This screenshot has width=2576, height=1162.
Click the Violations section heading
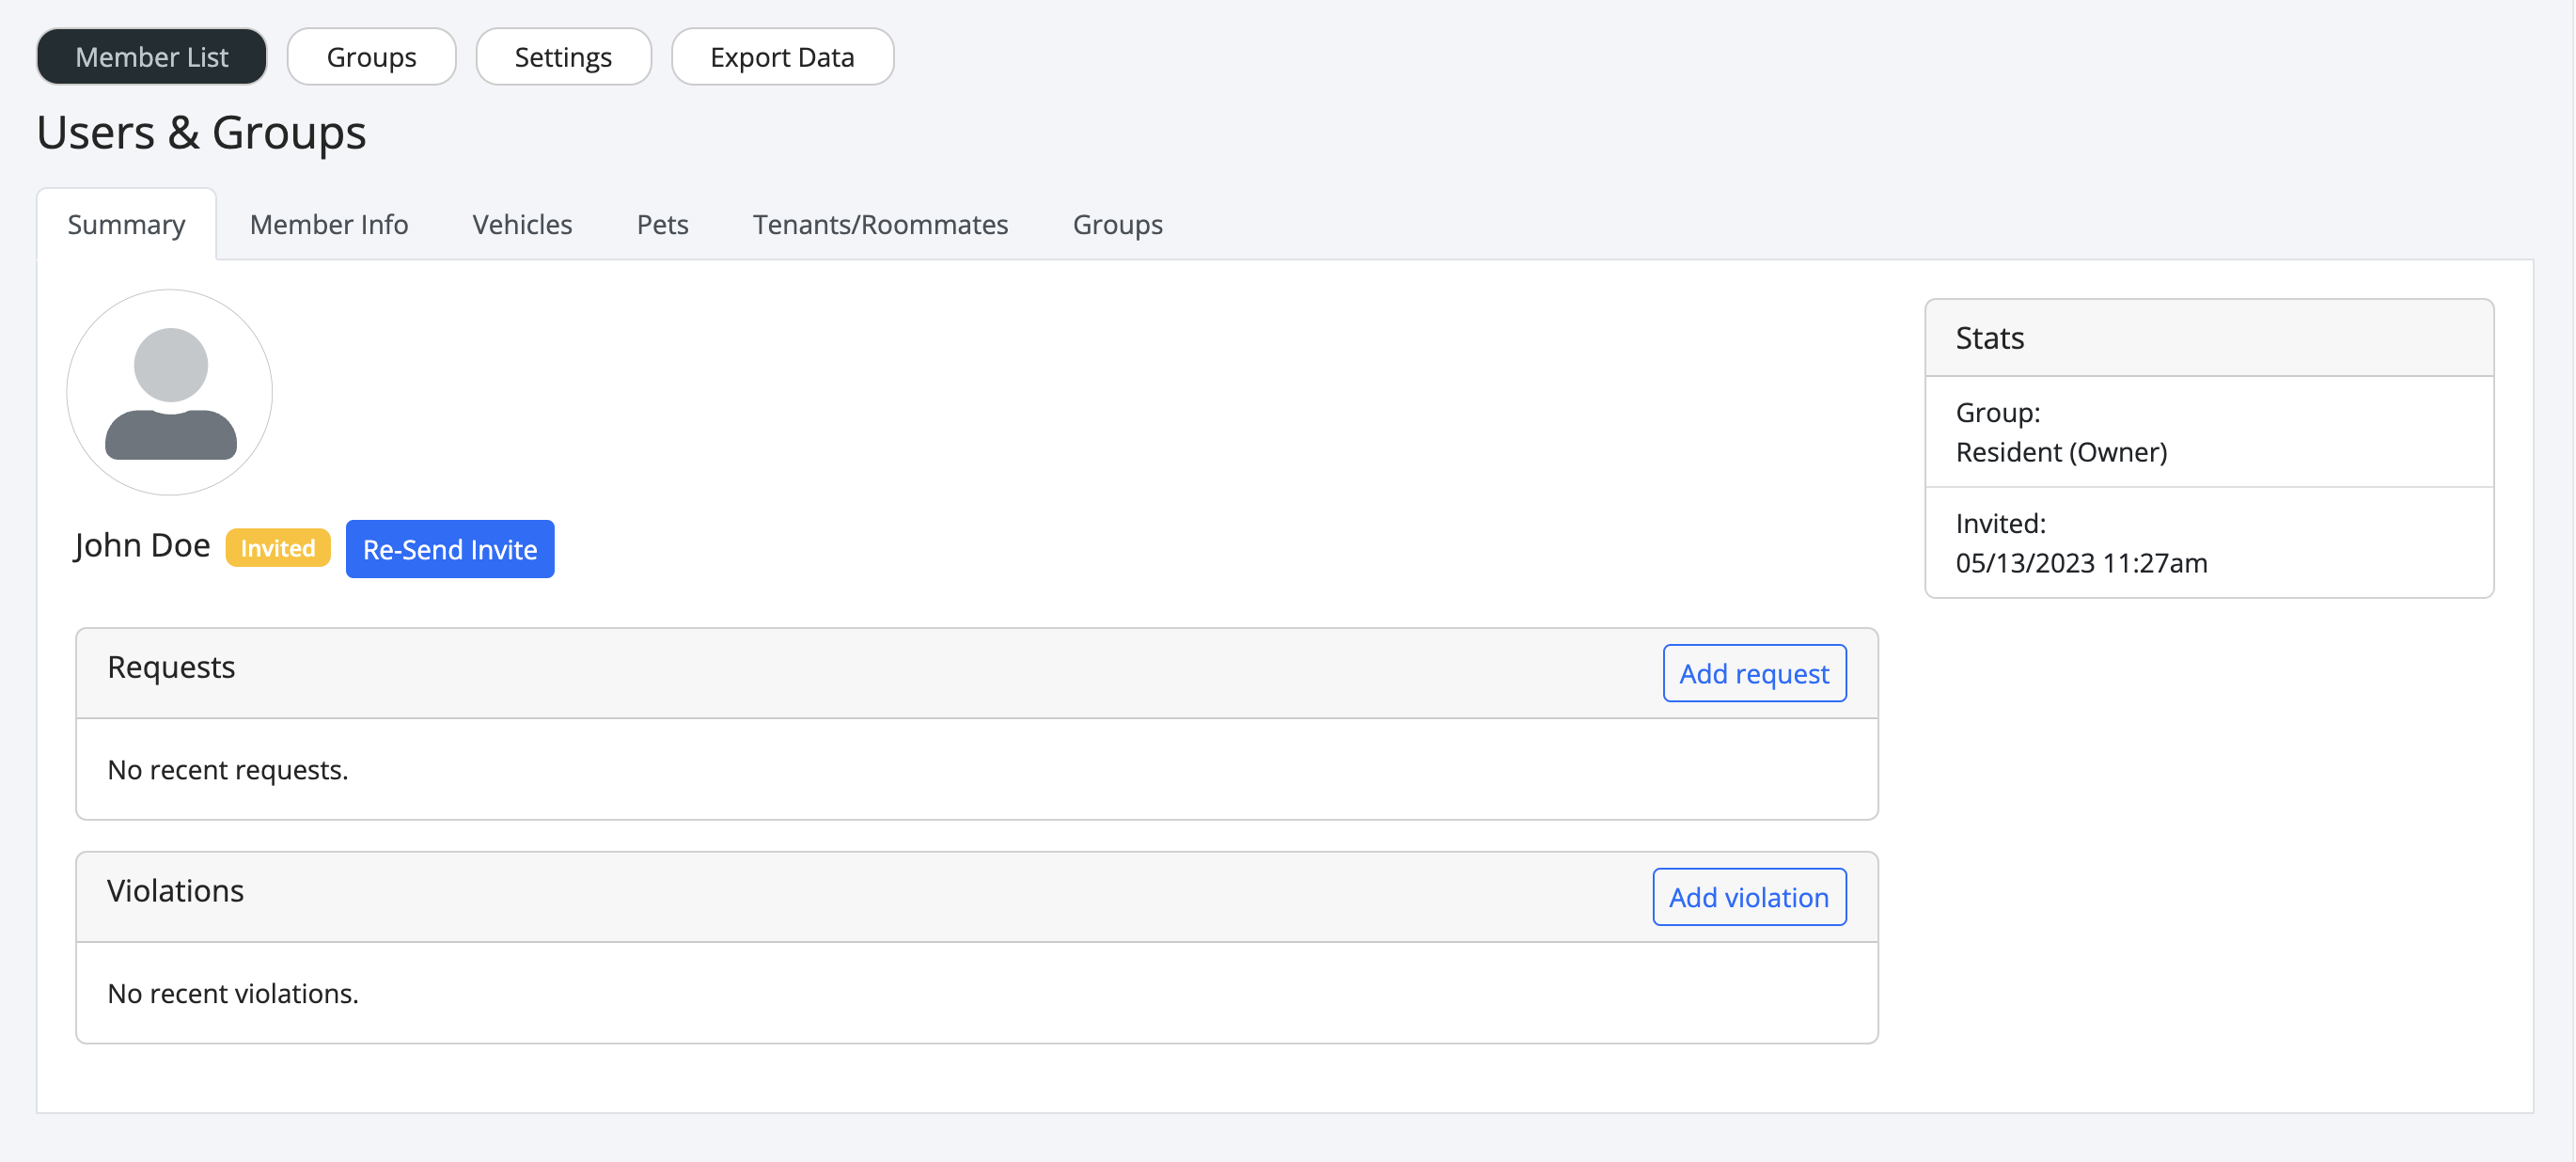[176, 891]
